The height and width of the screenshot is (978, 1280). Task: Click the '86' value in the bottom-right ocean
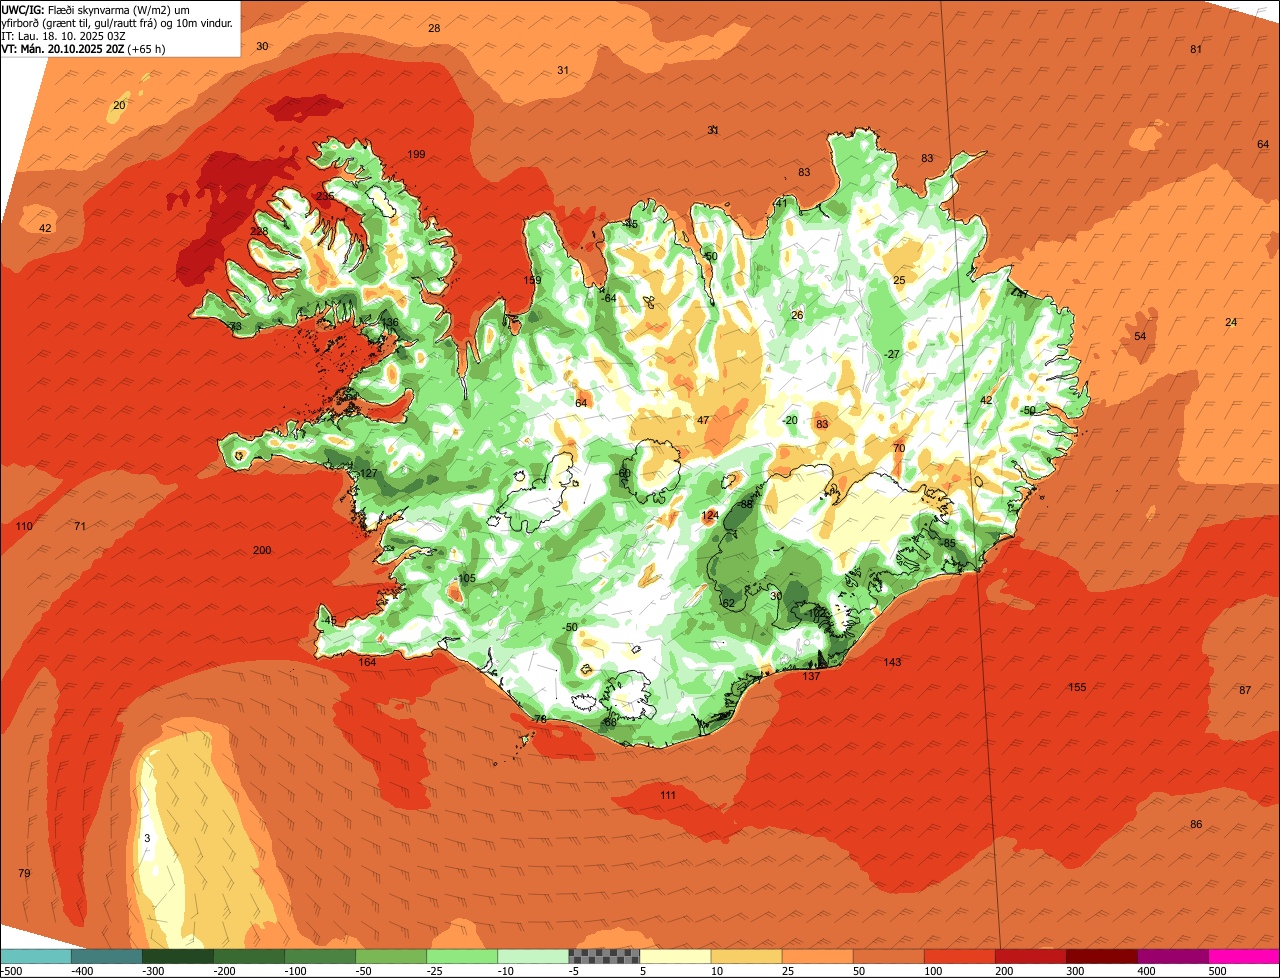click(x=1196, y=824)
